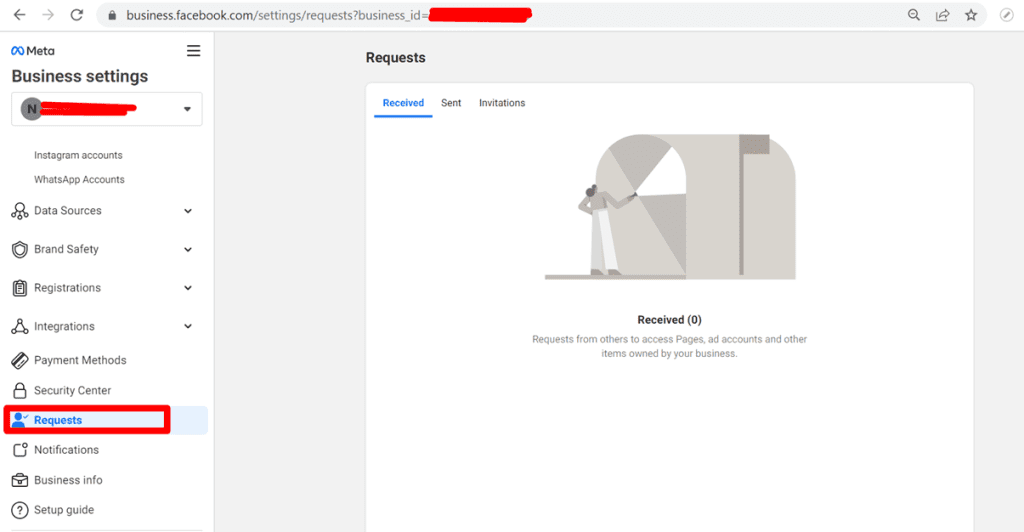Screen dimensions: 1024x532
Task: Click the padlock site info icon
Action: [112, 15]
